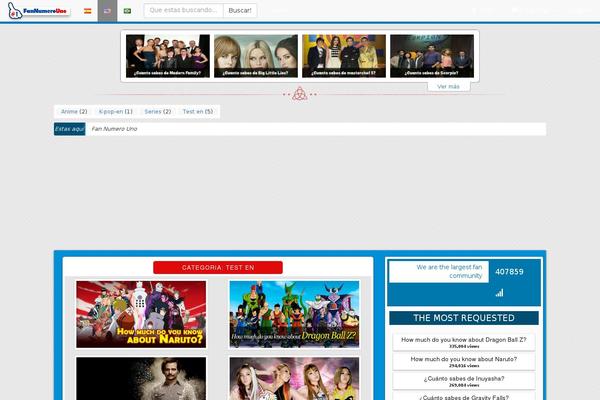Open the quiz image with girl group
Viewport: 600px width, 400px height.
pos(294,379)
